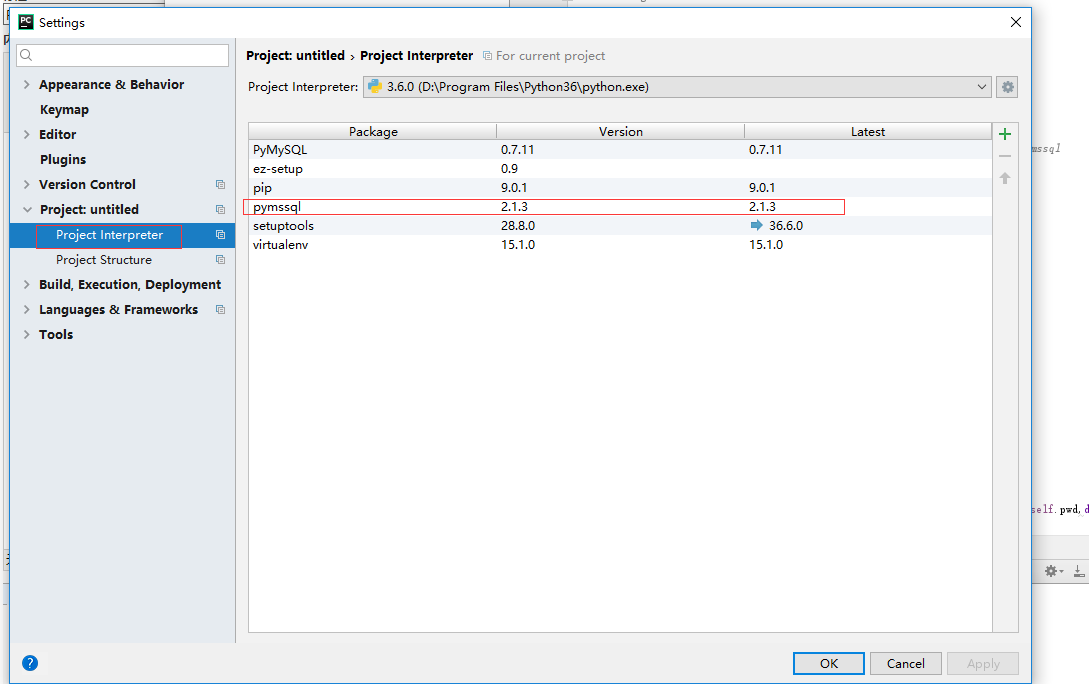Expand the Appearance & Behavior section

pyautogui.click(x=26, y=84)
